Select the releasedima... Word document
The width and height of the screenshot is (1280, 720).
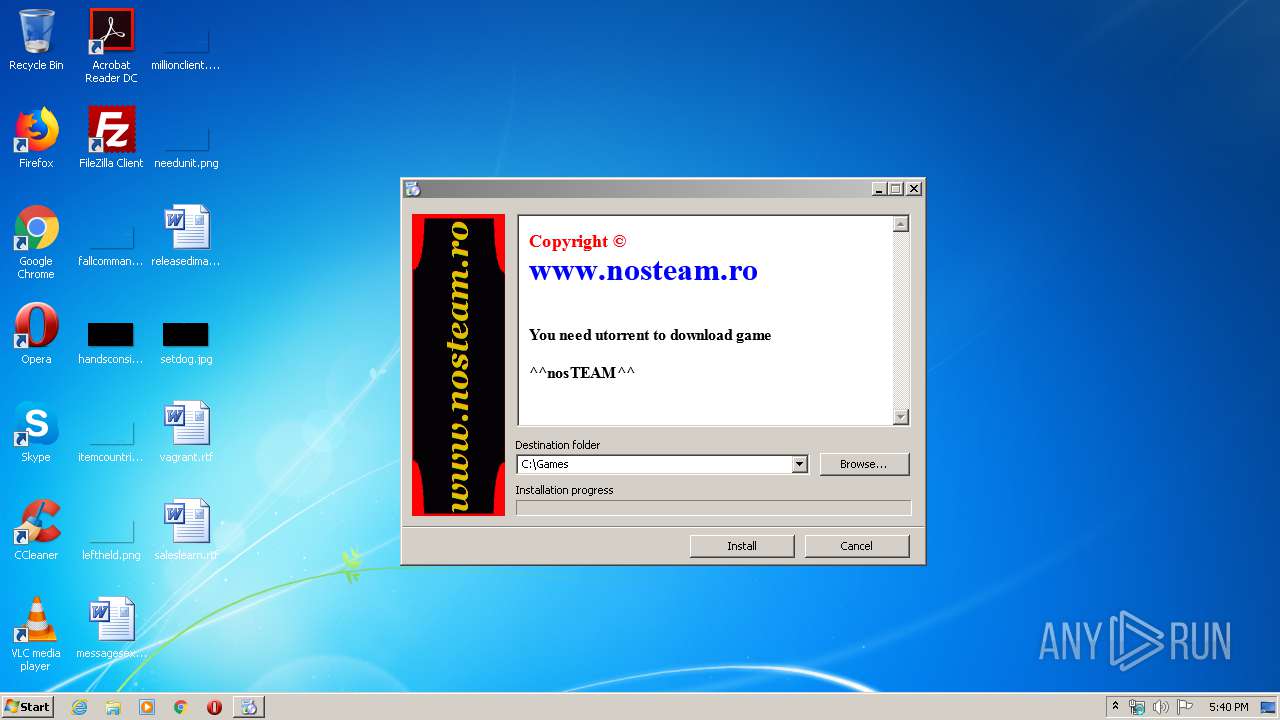[x=186, y=236]
